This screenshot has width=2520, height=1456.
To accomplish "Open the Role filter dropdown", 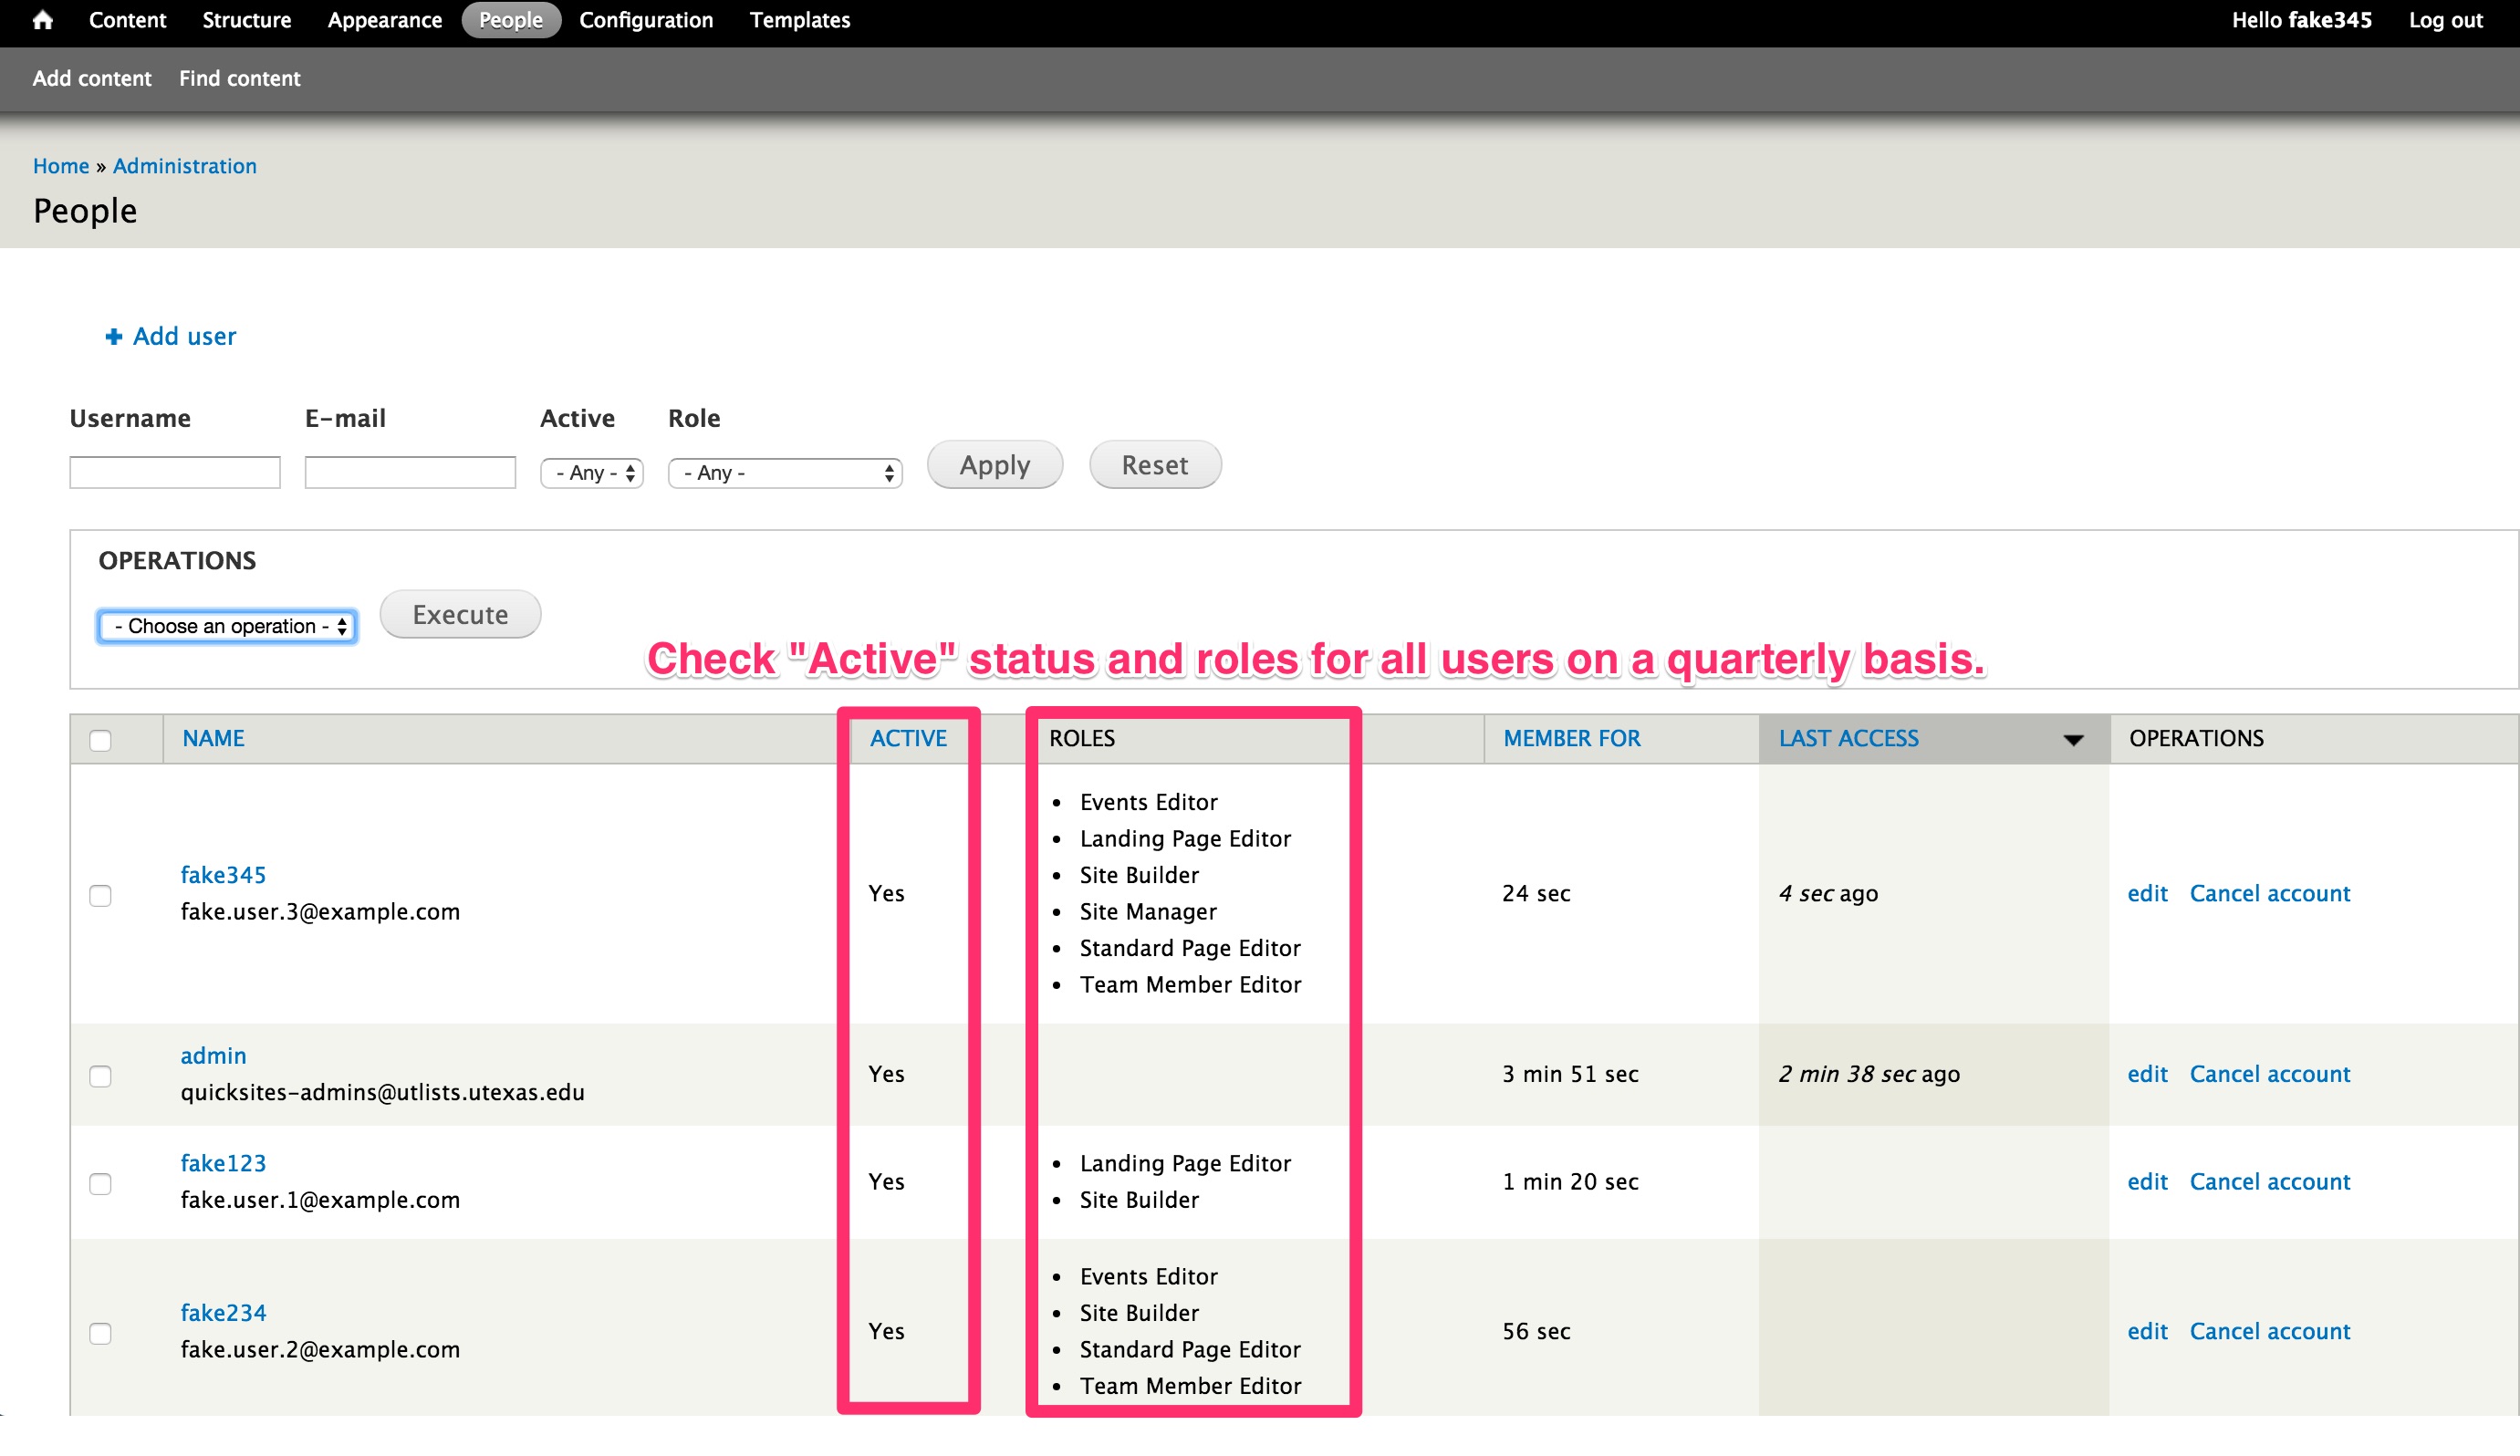I will tap(785, 473).
